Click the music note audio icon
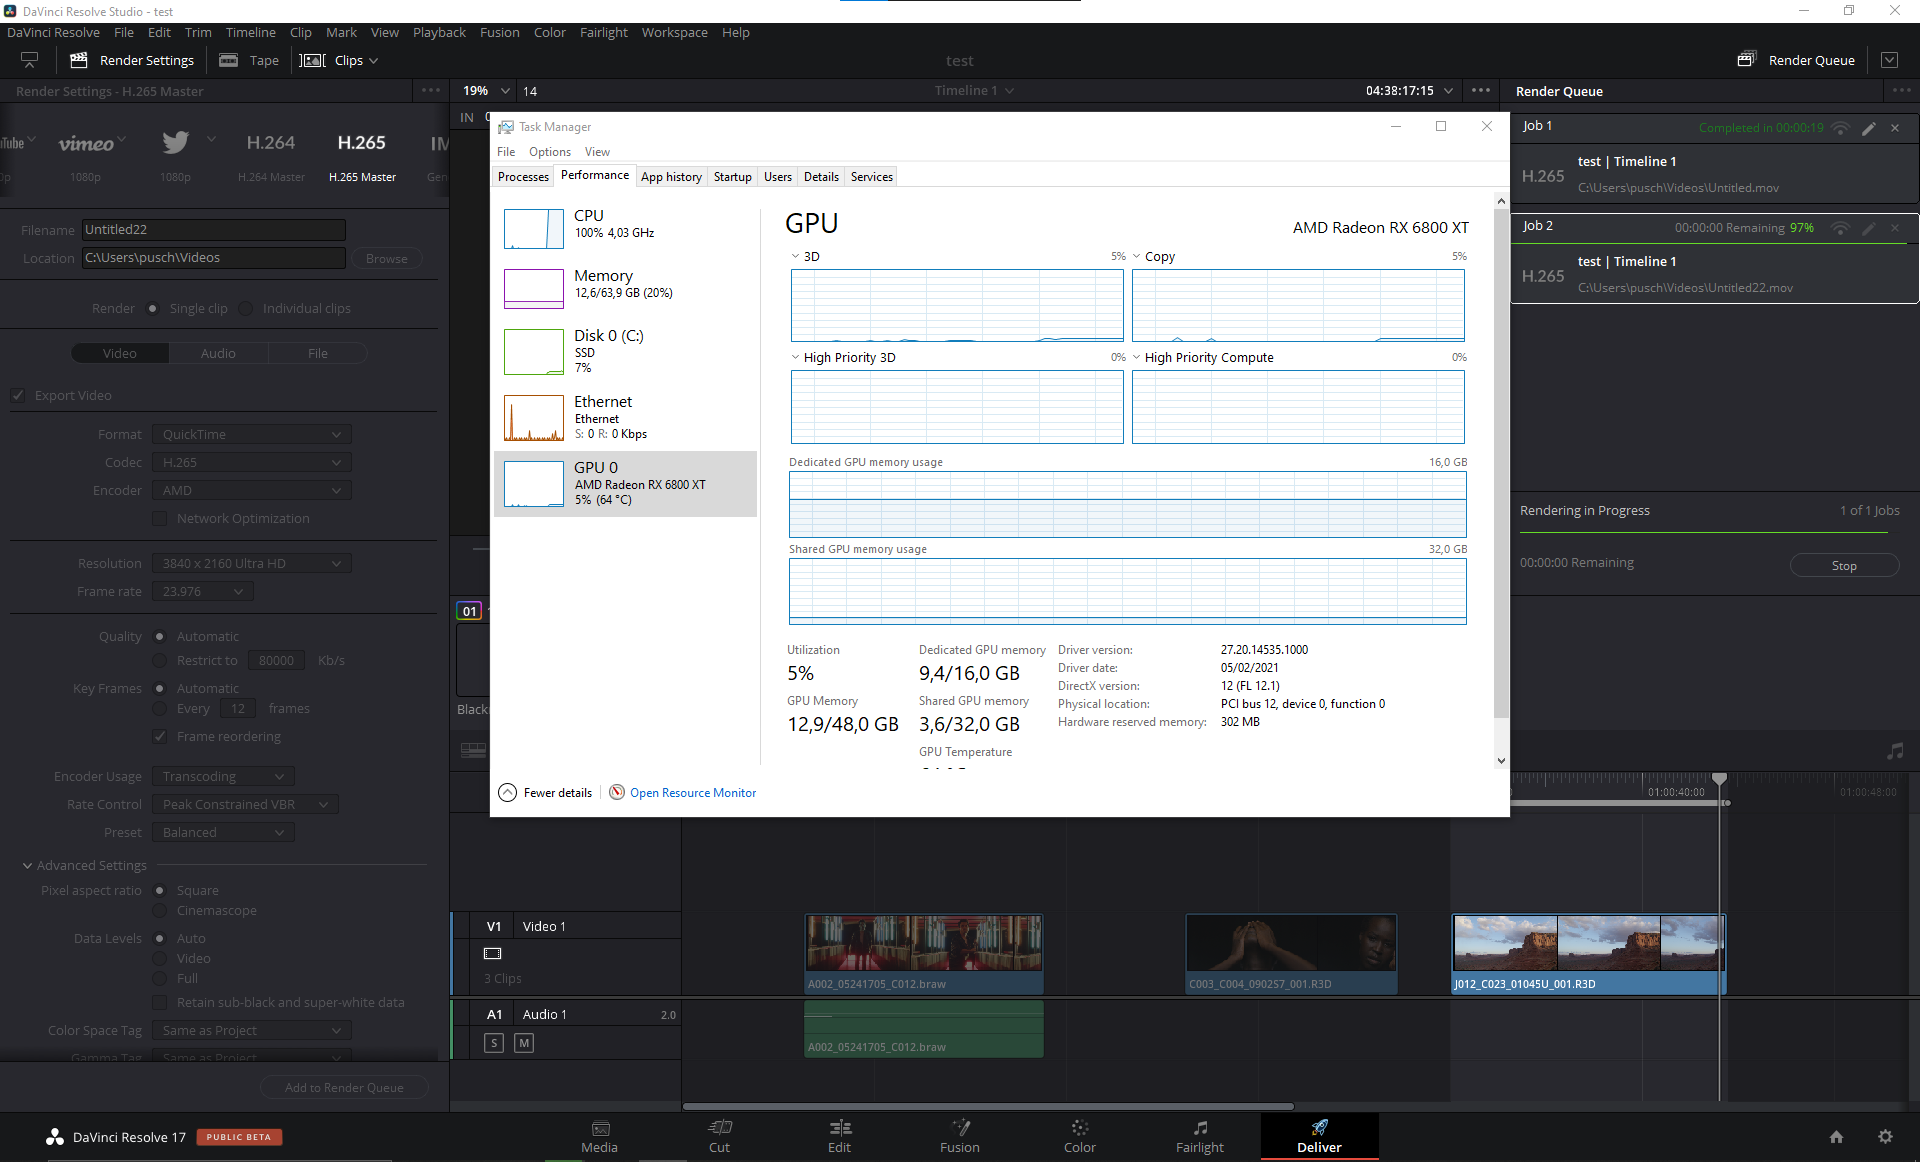1920x1162 pixels. [1895, 751]
